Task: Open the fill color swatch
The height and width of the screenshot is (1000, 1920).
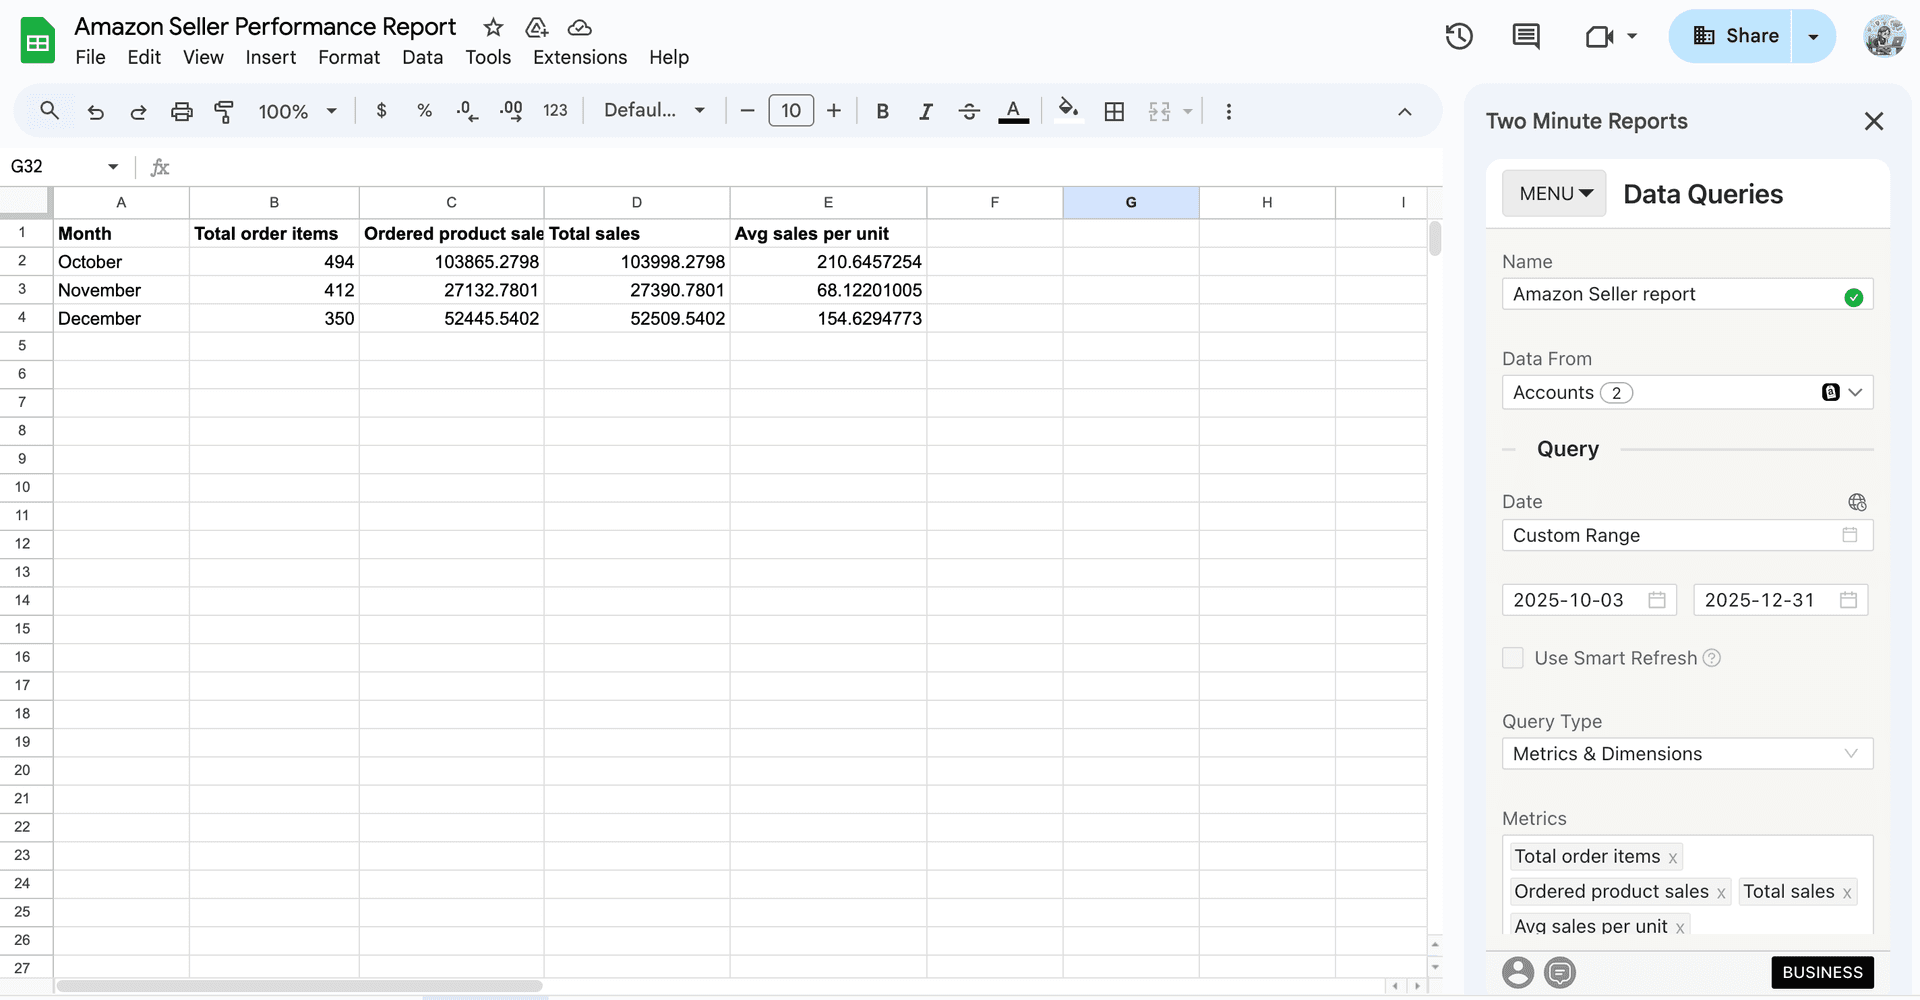Action: point(1067,111)
